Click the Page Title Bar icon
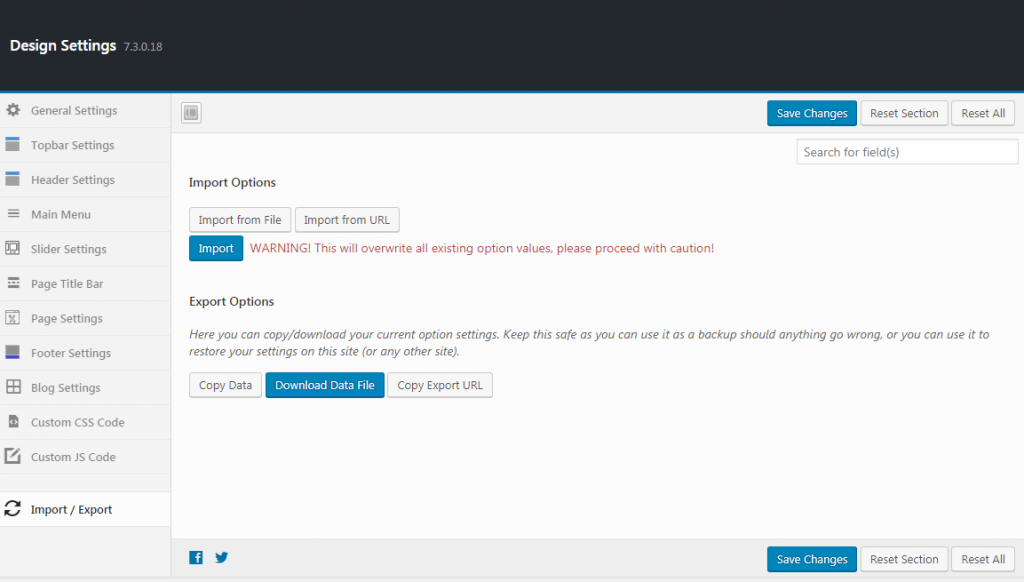 pyautogui.click(x=13, y=283)
